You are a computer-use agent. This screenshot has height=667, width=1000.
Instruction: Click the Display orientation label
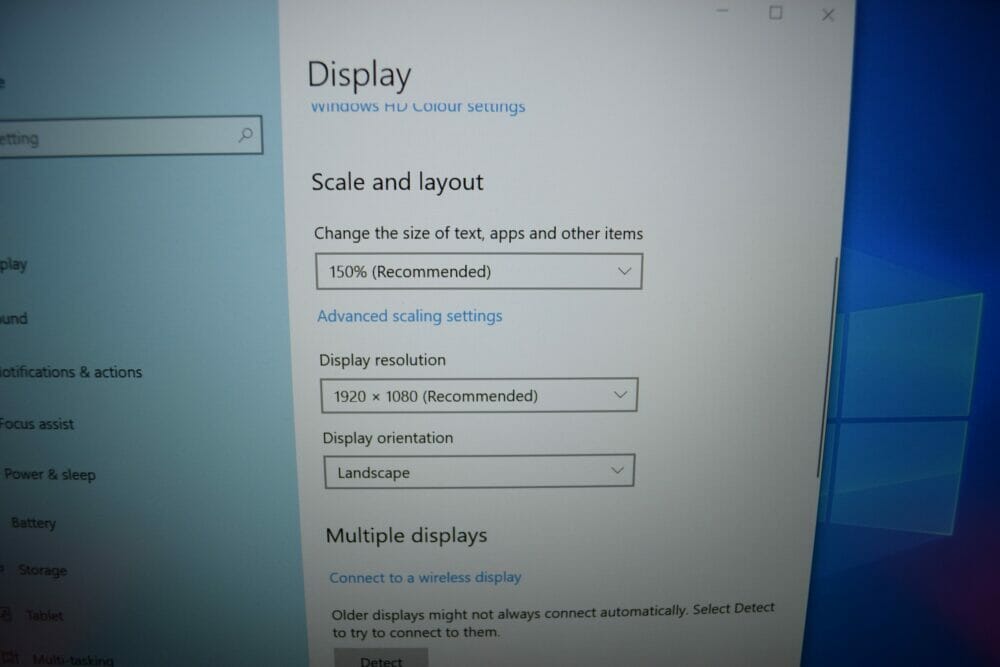(x=388, y=438)
